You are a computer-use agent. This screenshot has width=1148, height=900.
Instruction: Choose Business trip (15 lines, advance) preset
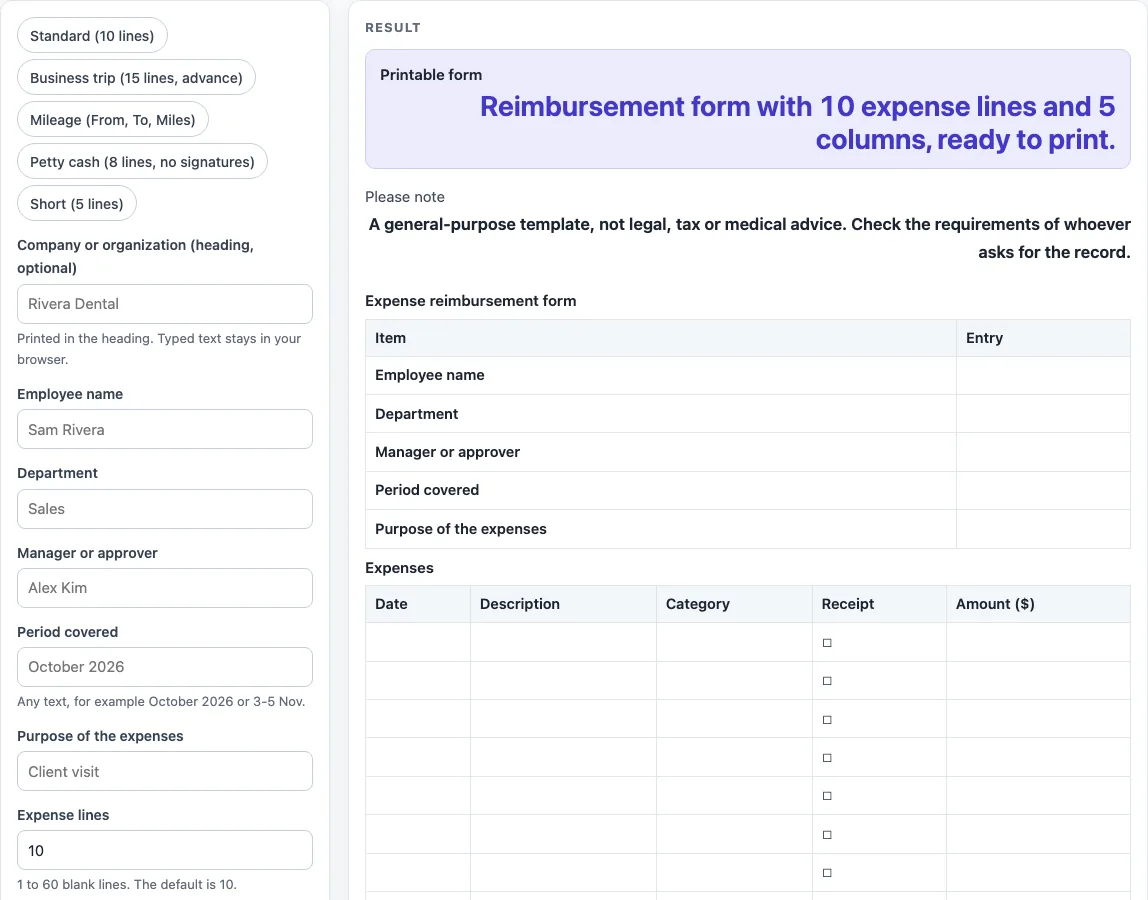point(136,78)
